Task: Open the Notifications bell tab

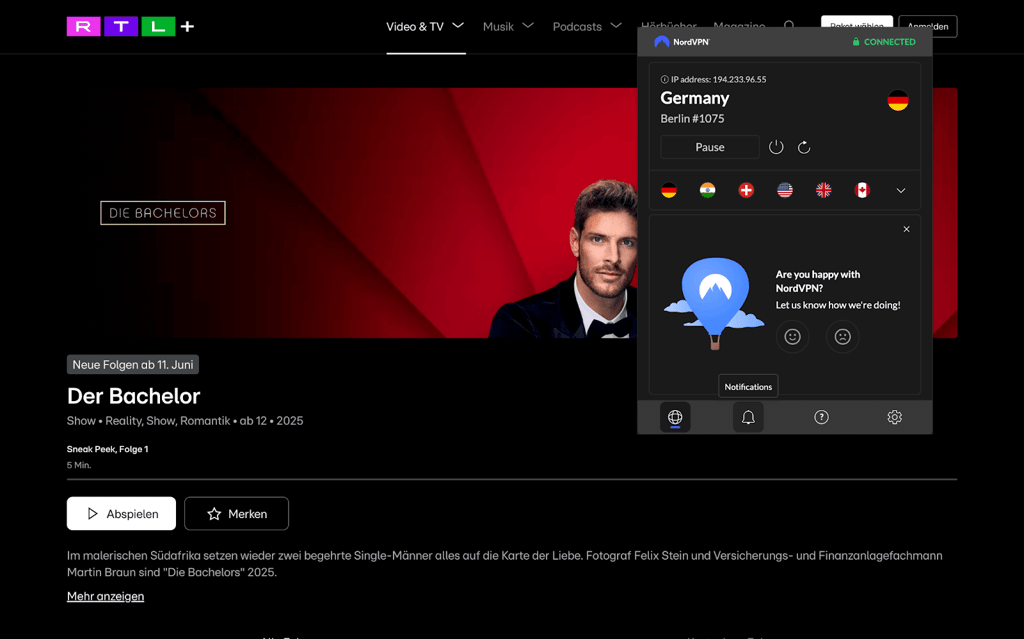Action: [748, 417]
